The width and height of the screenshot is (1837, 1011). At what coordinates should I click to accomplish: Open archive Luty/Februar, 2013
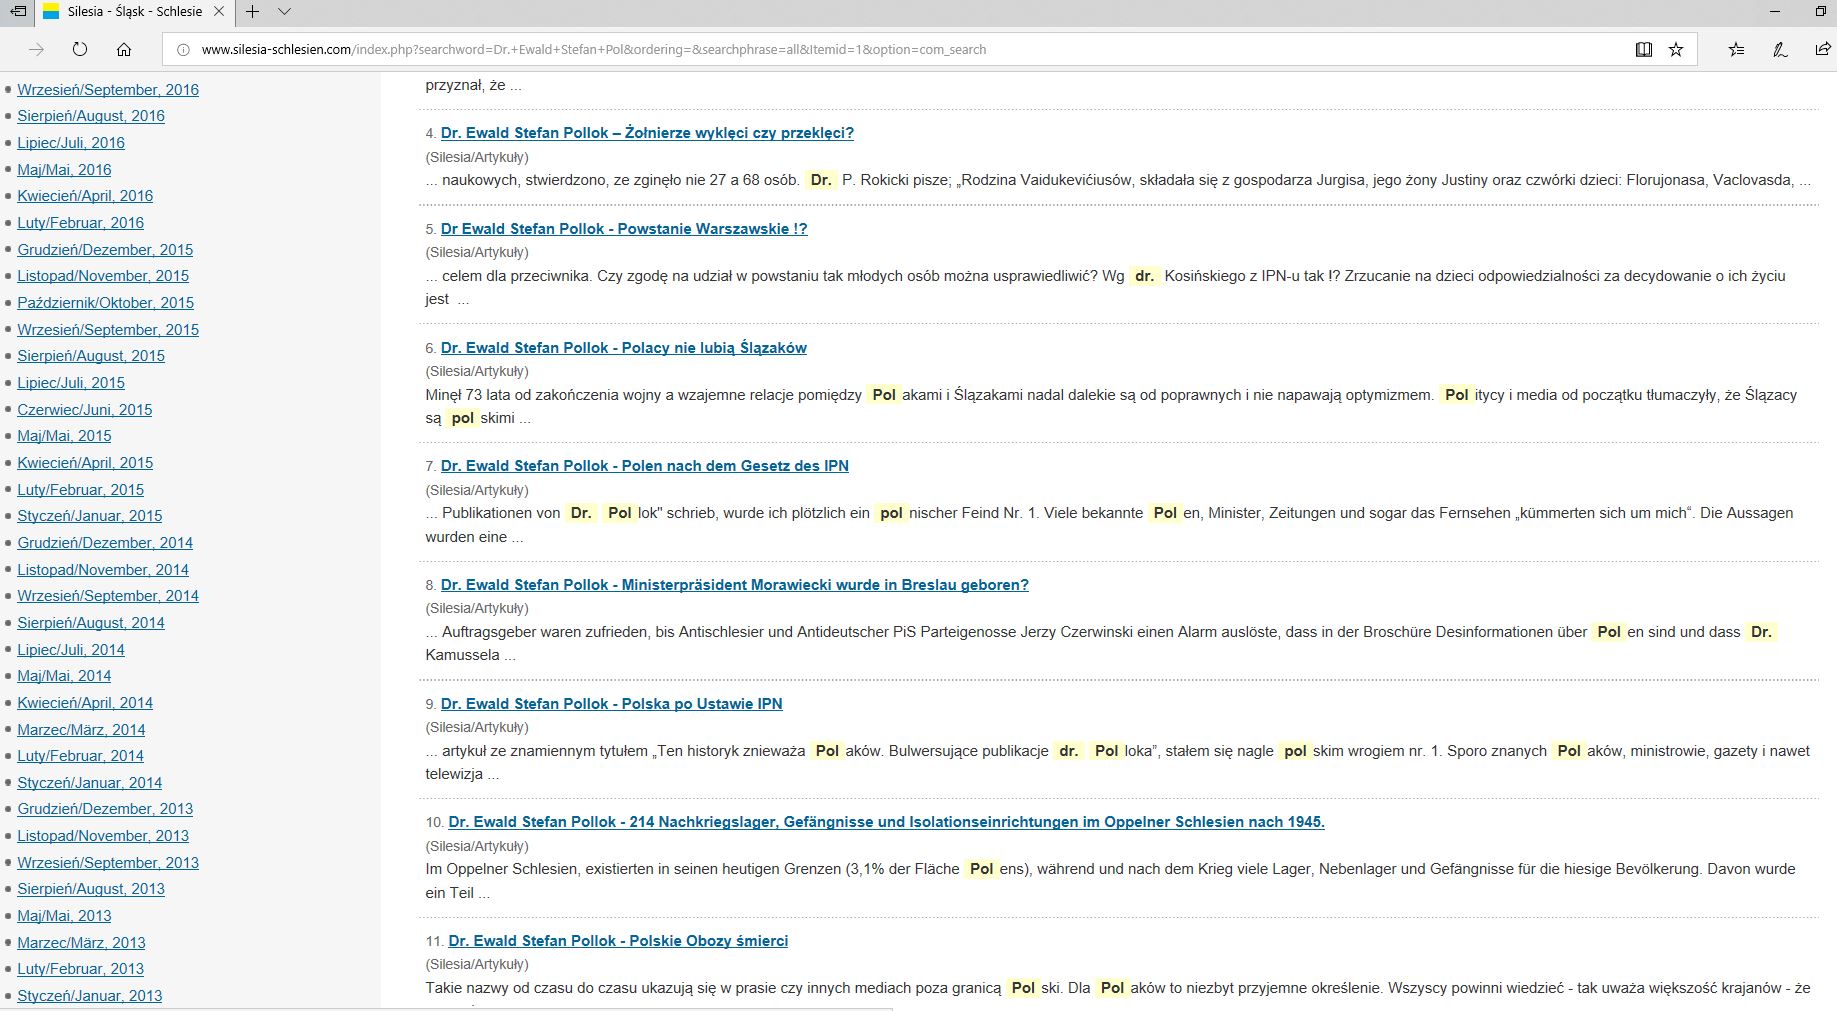pos(80,969)
